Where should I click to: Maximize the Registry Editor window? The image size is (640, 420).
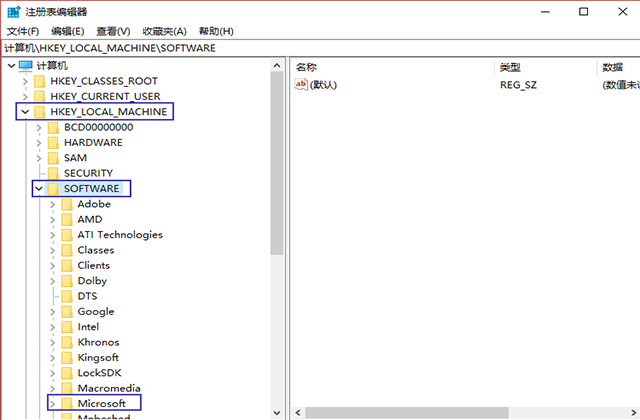tap(584, 11)
